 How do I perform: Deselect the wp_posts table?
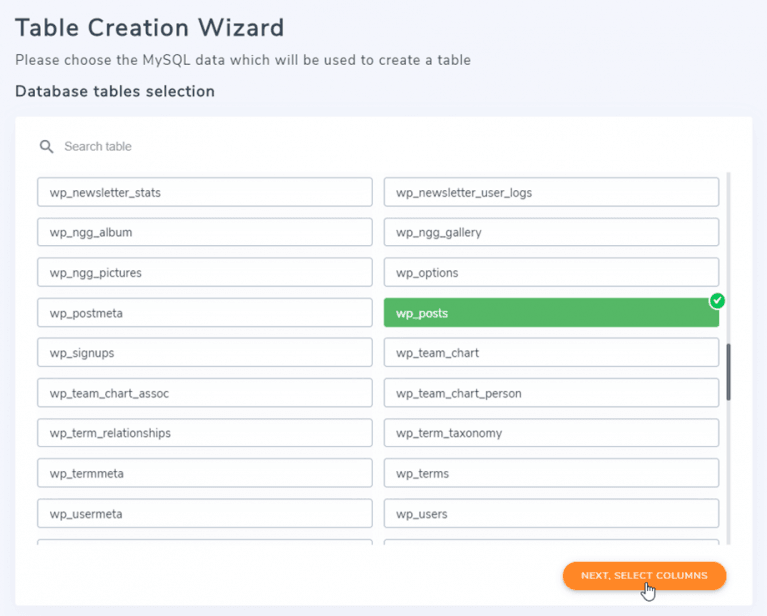tap(551, 313)
